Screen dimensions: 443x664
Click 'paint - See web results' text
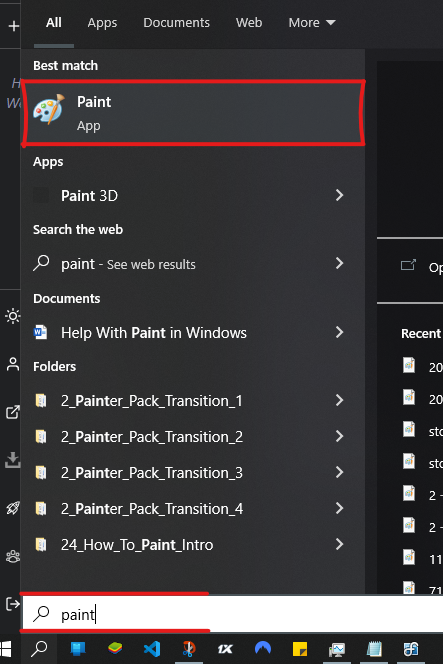point(128,264)
